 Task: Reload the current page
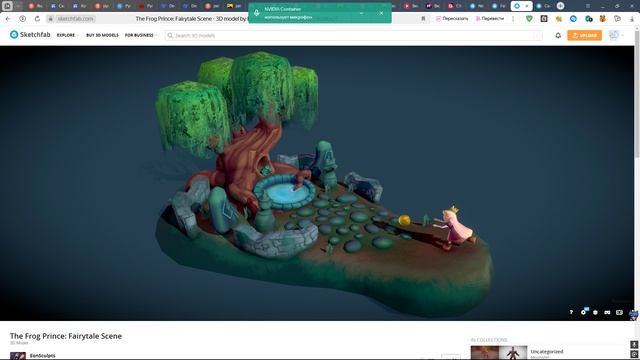(x=37, y=19)
